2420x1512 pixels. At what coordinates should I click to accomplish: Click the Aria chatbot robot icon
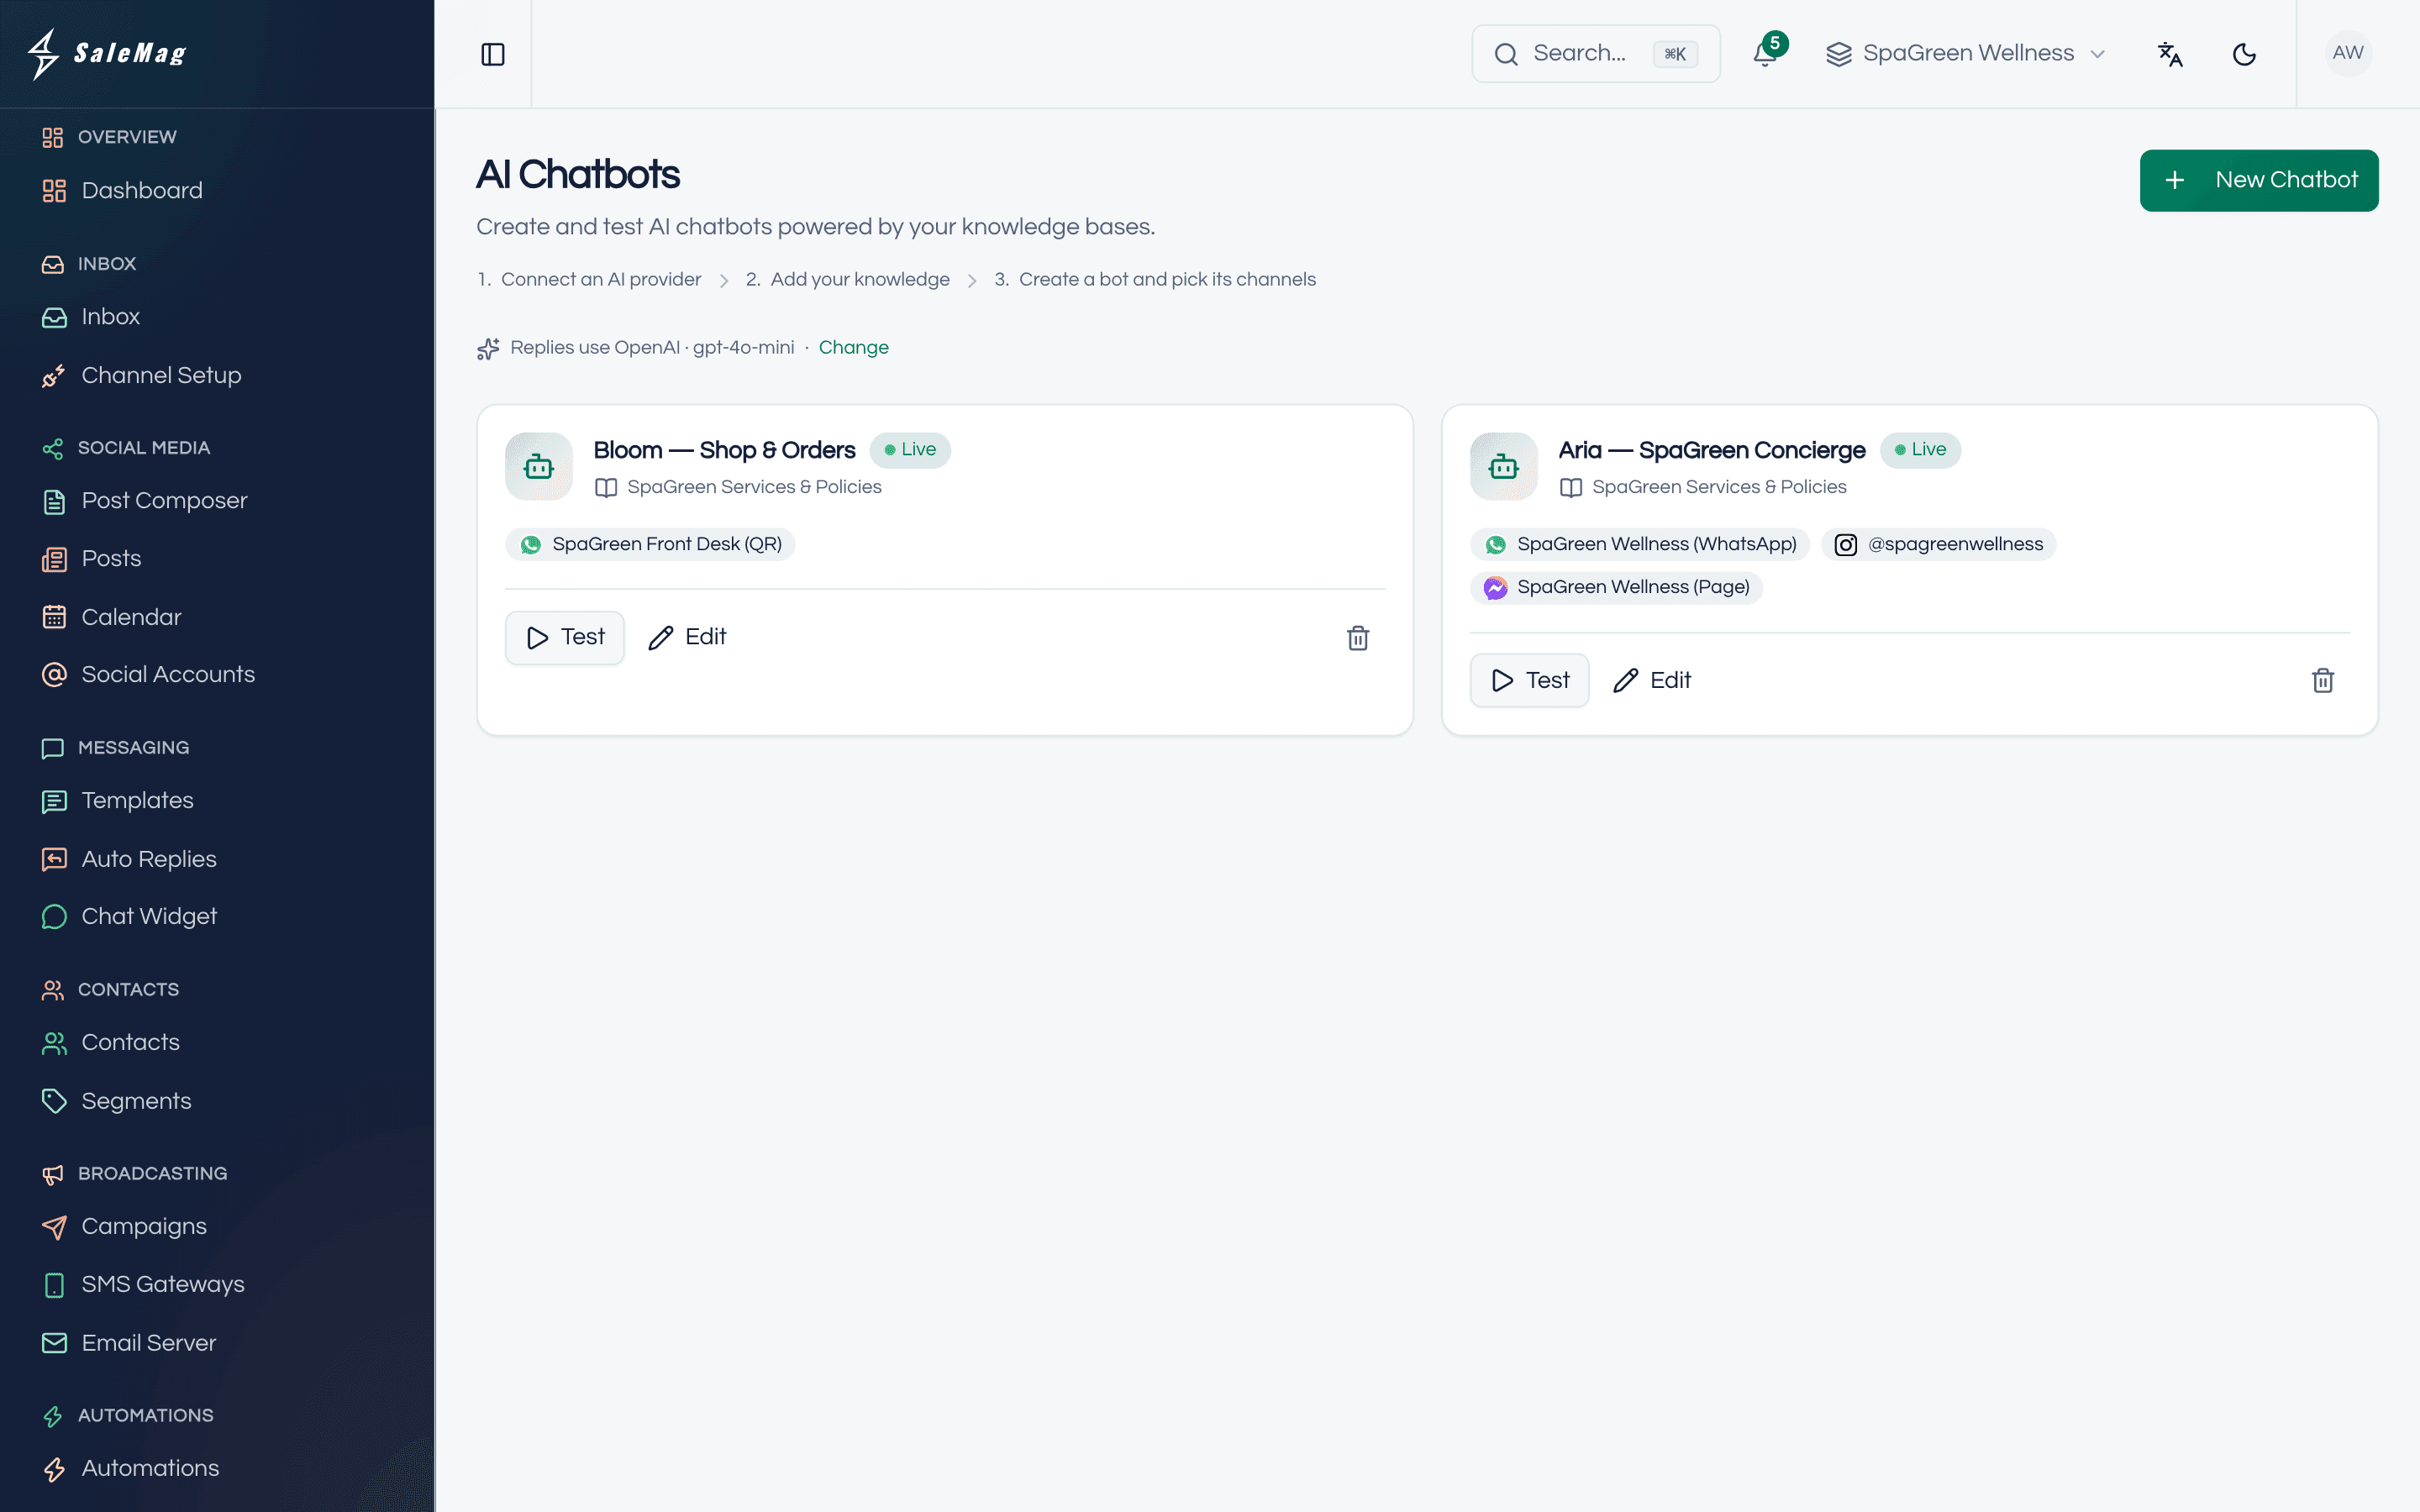(1504, 466)
